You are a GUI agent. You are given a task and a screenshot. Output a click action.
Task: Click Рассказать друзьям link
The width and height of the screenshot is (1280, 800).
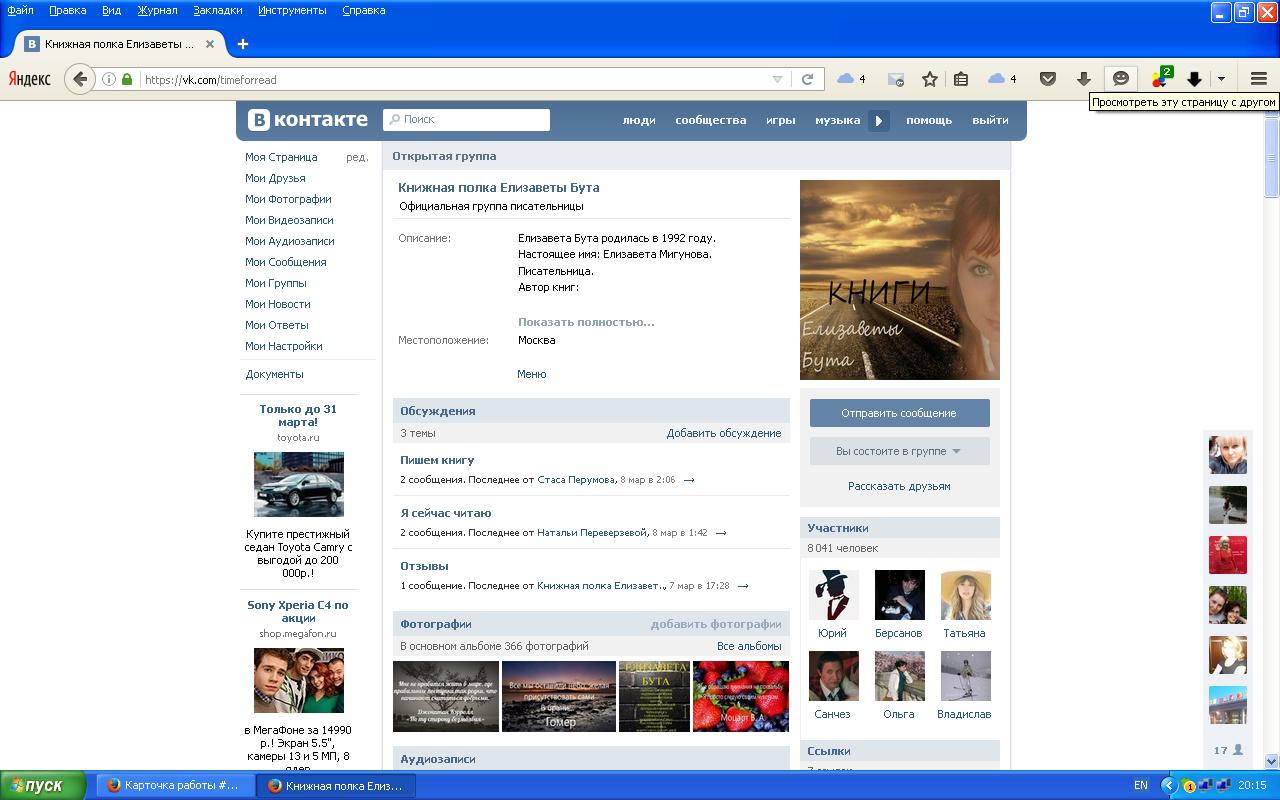click(899, 486)
